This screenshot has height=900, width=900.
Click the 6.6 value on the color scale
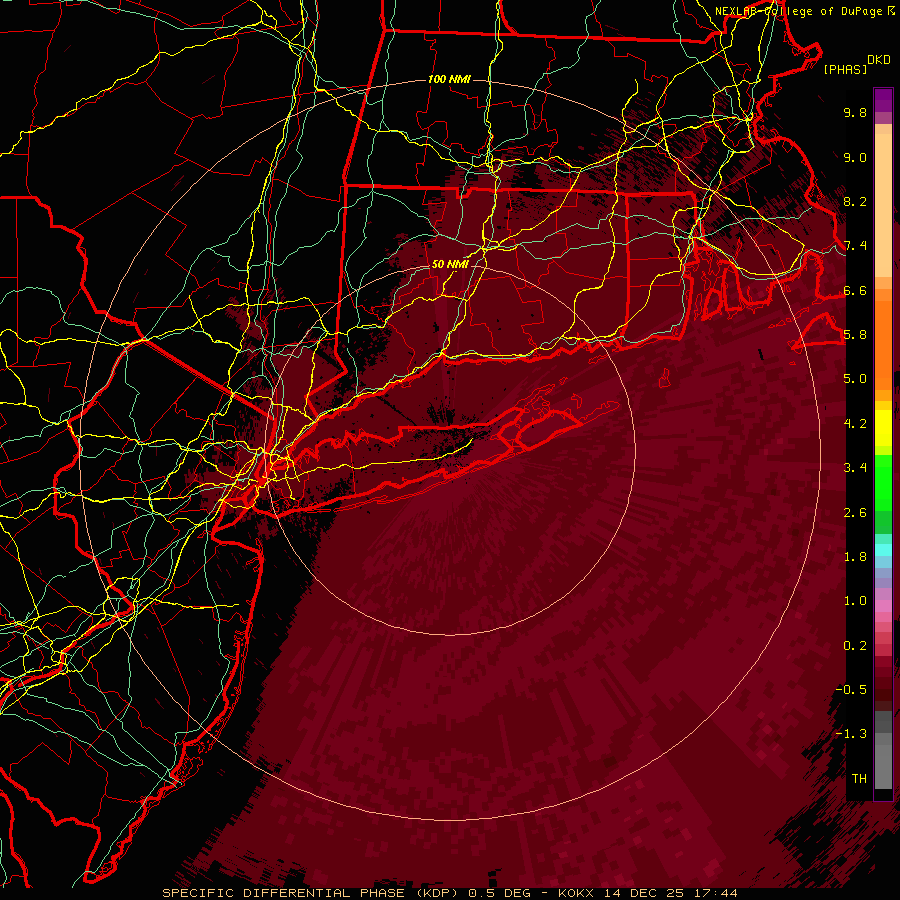pyautogui.click(x=855, y=290)
